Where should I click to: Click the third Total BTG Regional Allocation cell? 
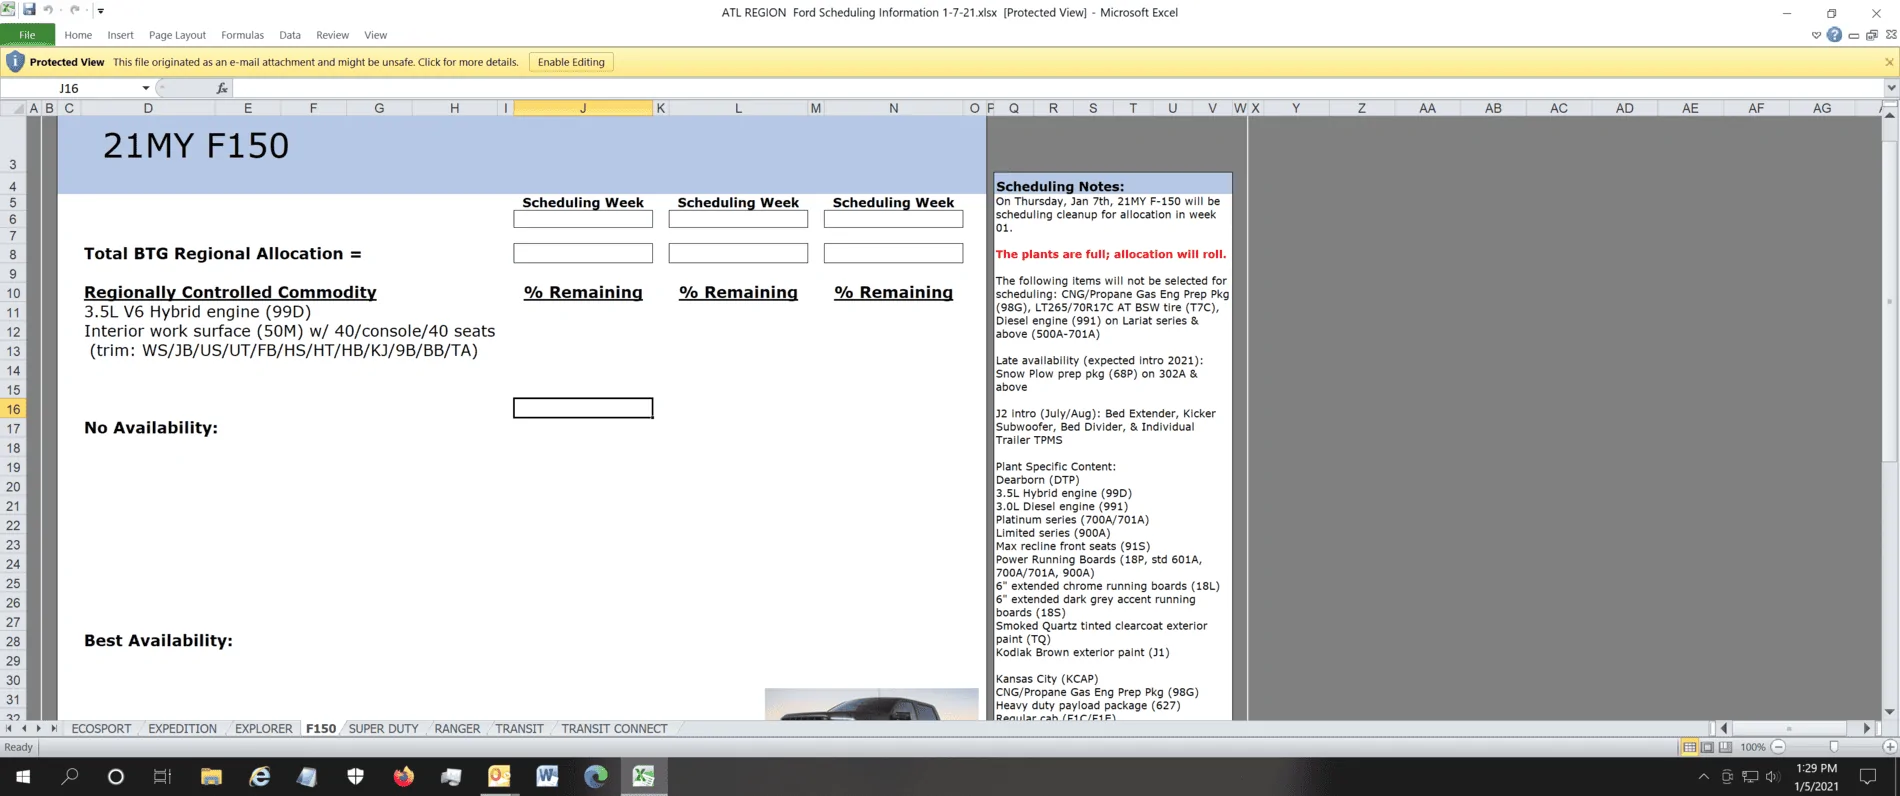tap(893, 254)
